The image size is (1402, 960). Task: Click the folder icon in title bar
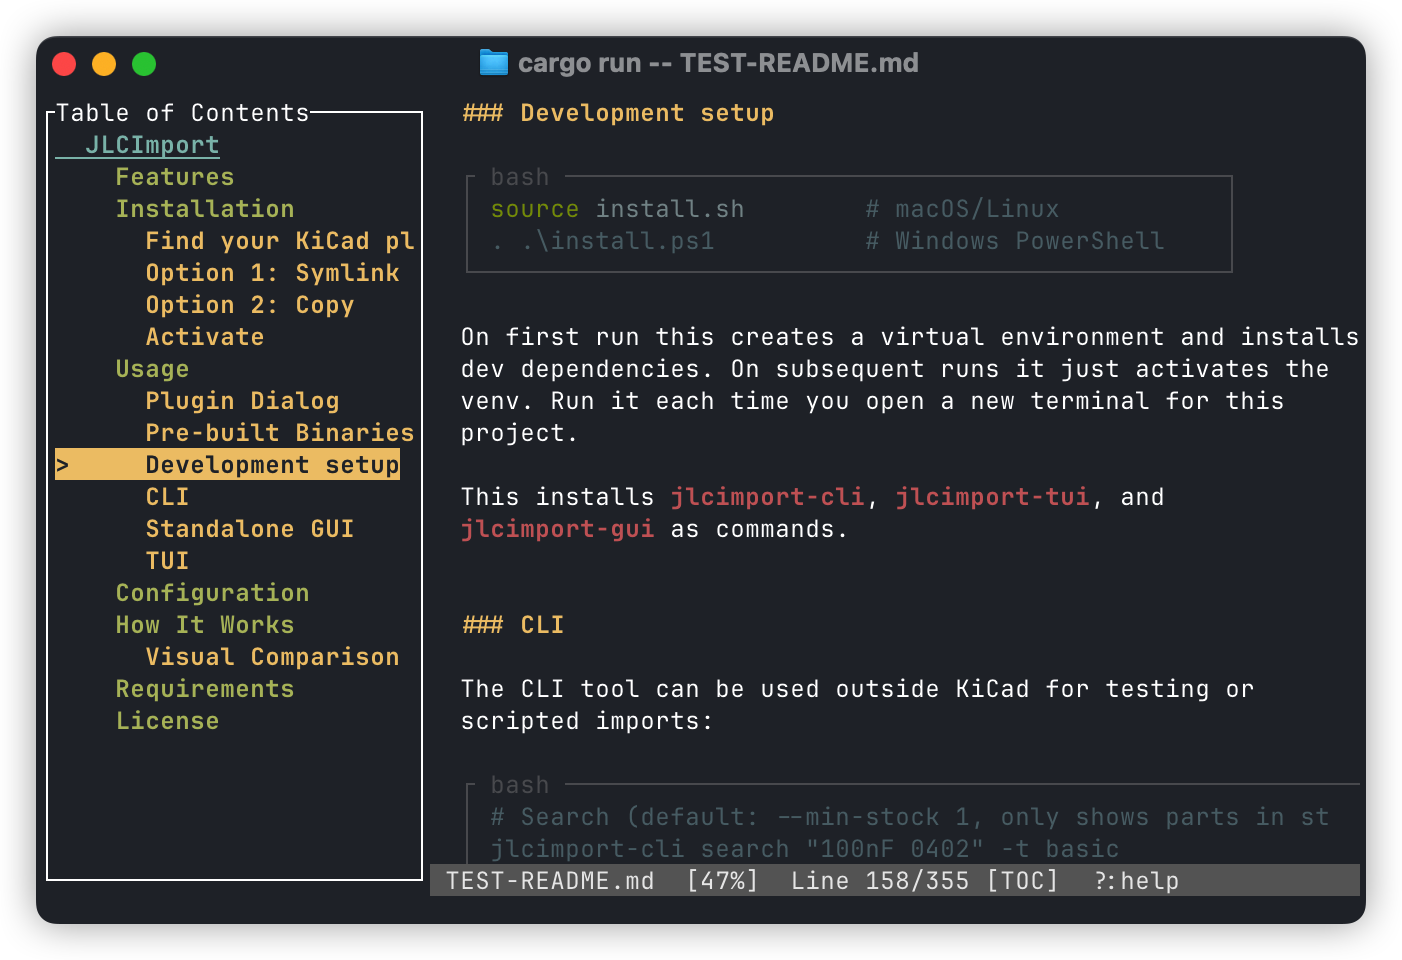[493, 63]
